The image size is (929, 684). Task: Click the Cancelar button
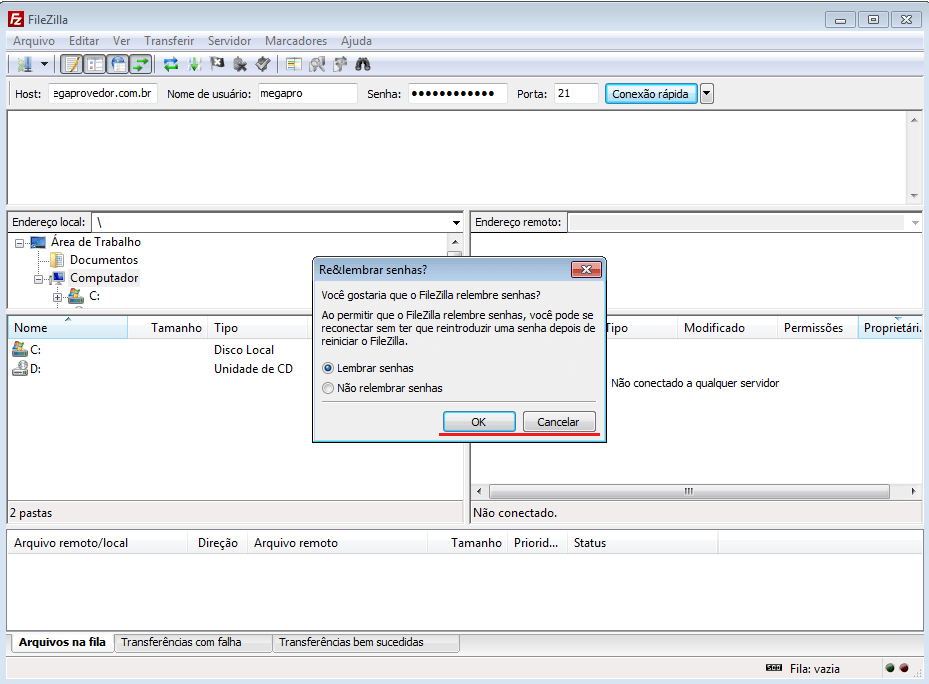click(x=559, y=422)
